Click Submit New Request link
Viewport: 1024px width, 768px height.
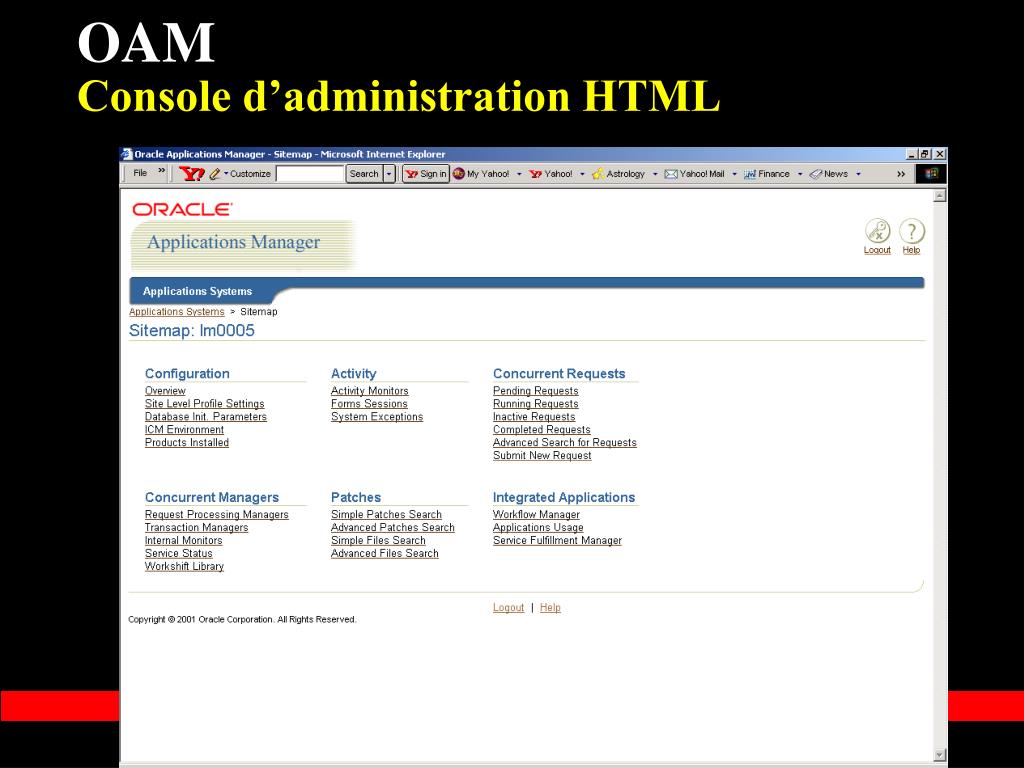click(x=542, y=456)
